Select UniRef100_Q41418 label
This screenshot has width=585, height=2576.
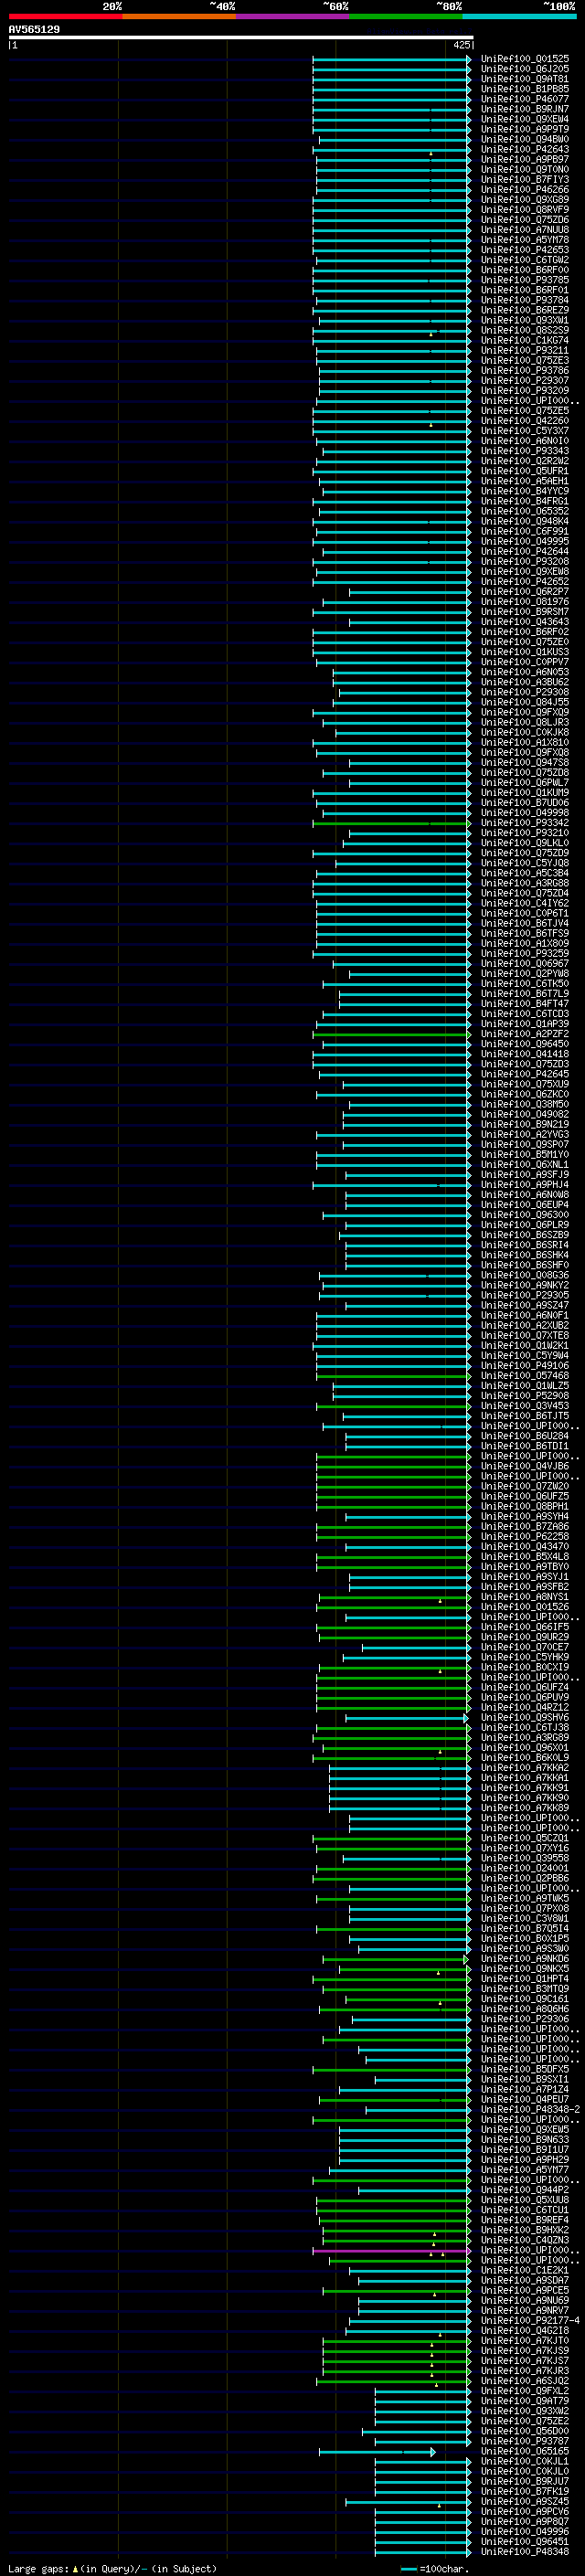point(525,1054)
